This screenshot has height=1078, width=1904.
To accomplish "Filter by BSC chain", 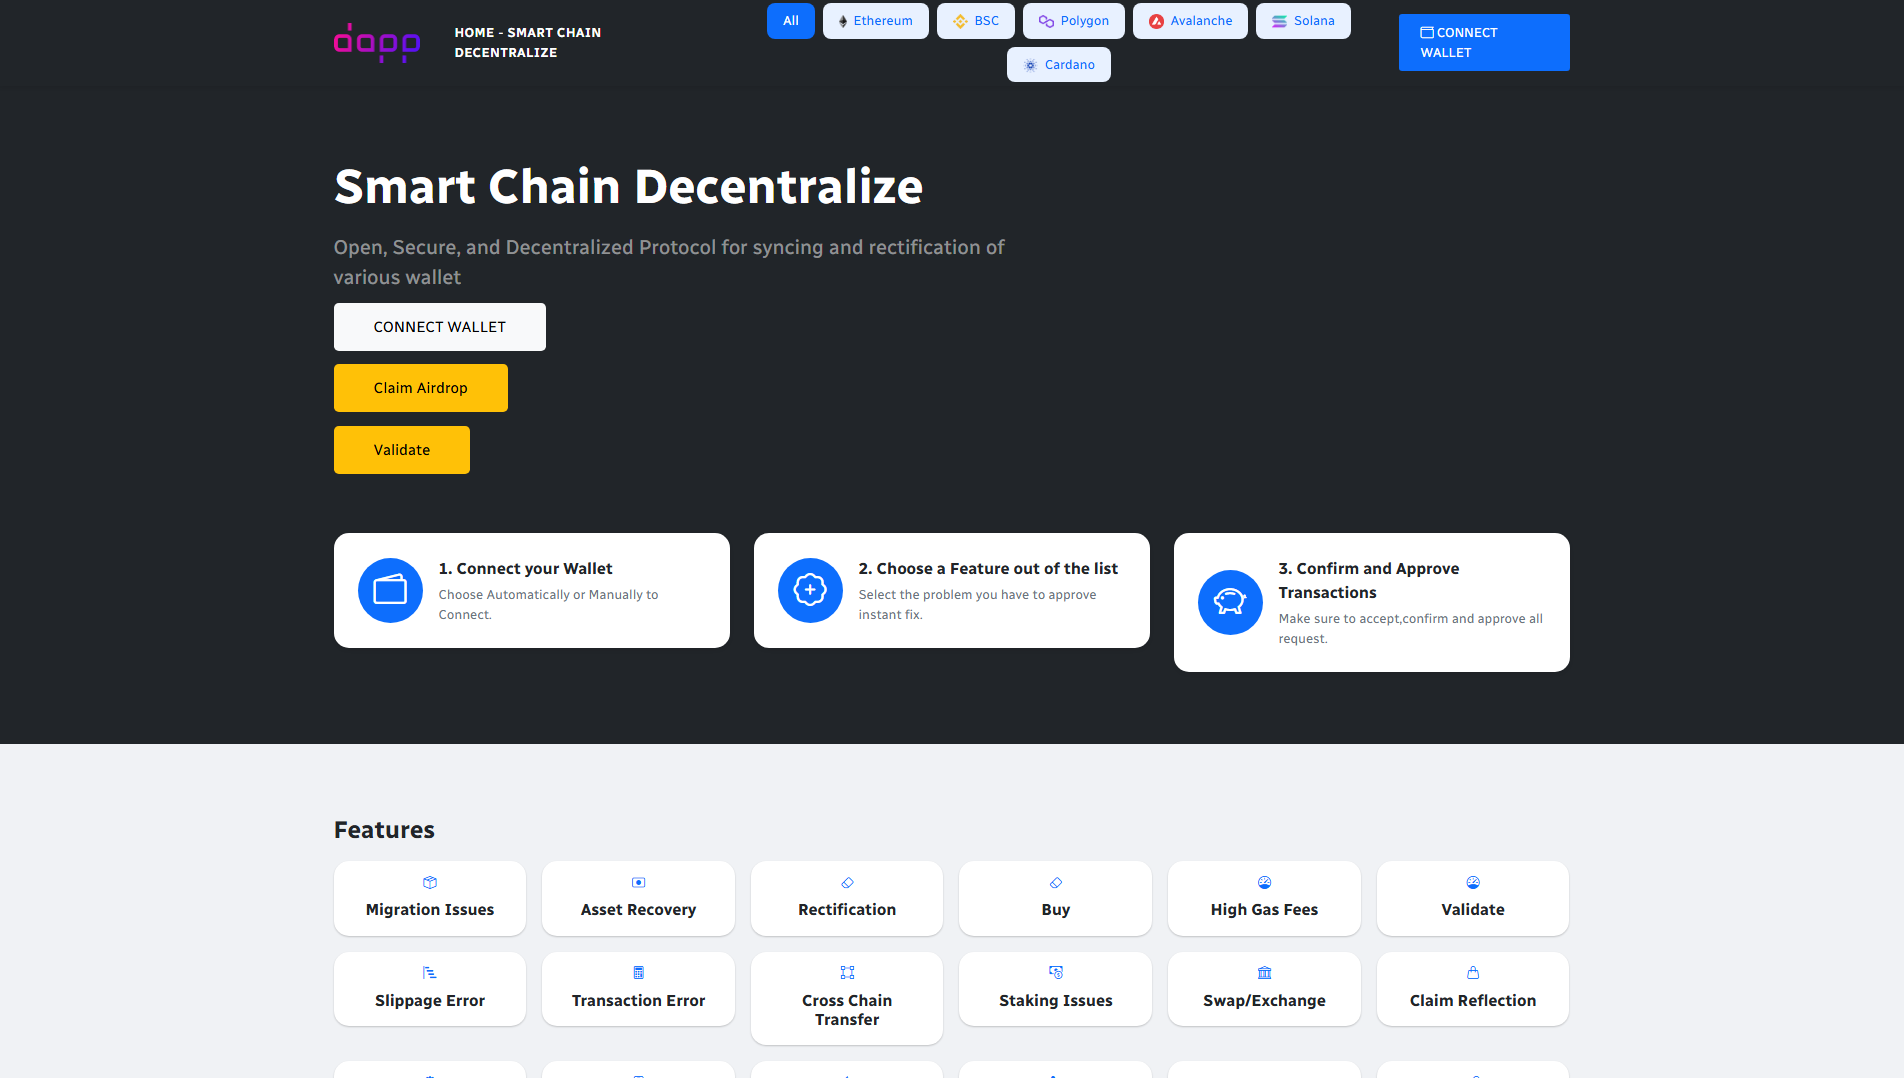I will point(976,21).
